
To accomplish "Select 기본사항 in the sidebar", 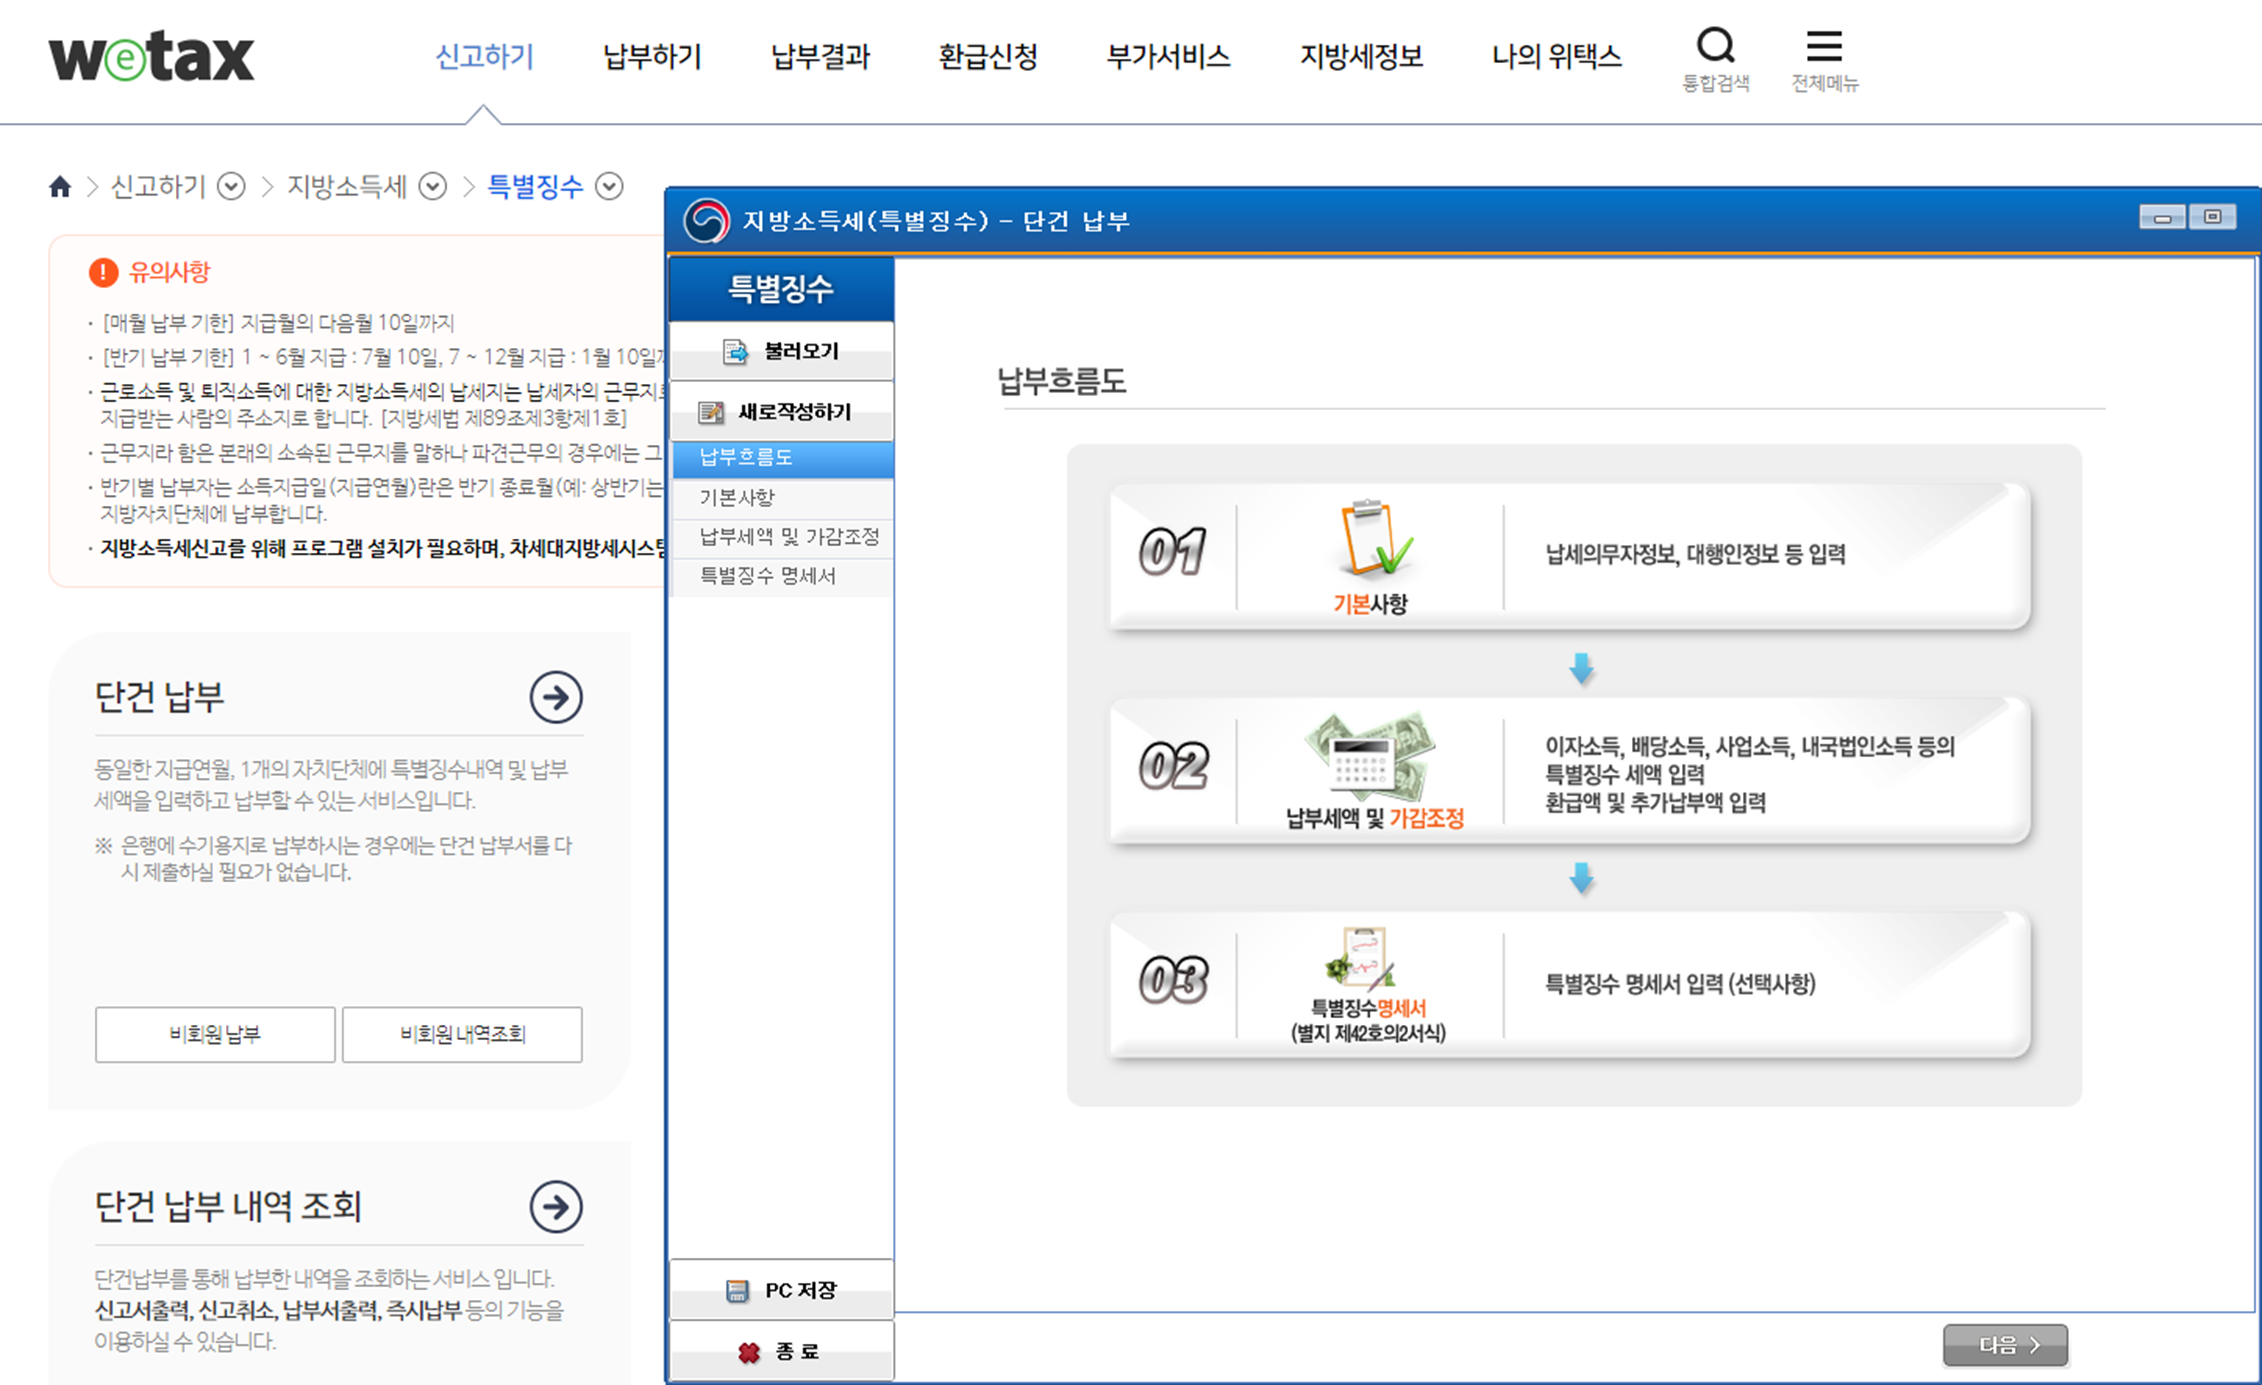I will (737, 497).
